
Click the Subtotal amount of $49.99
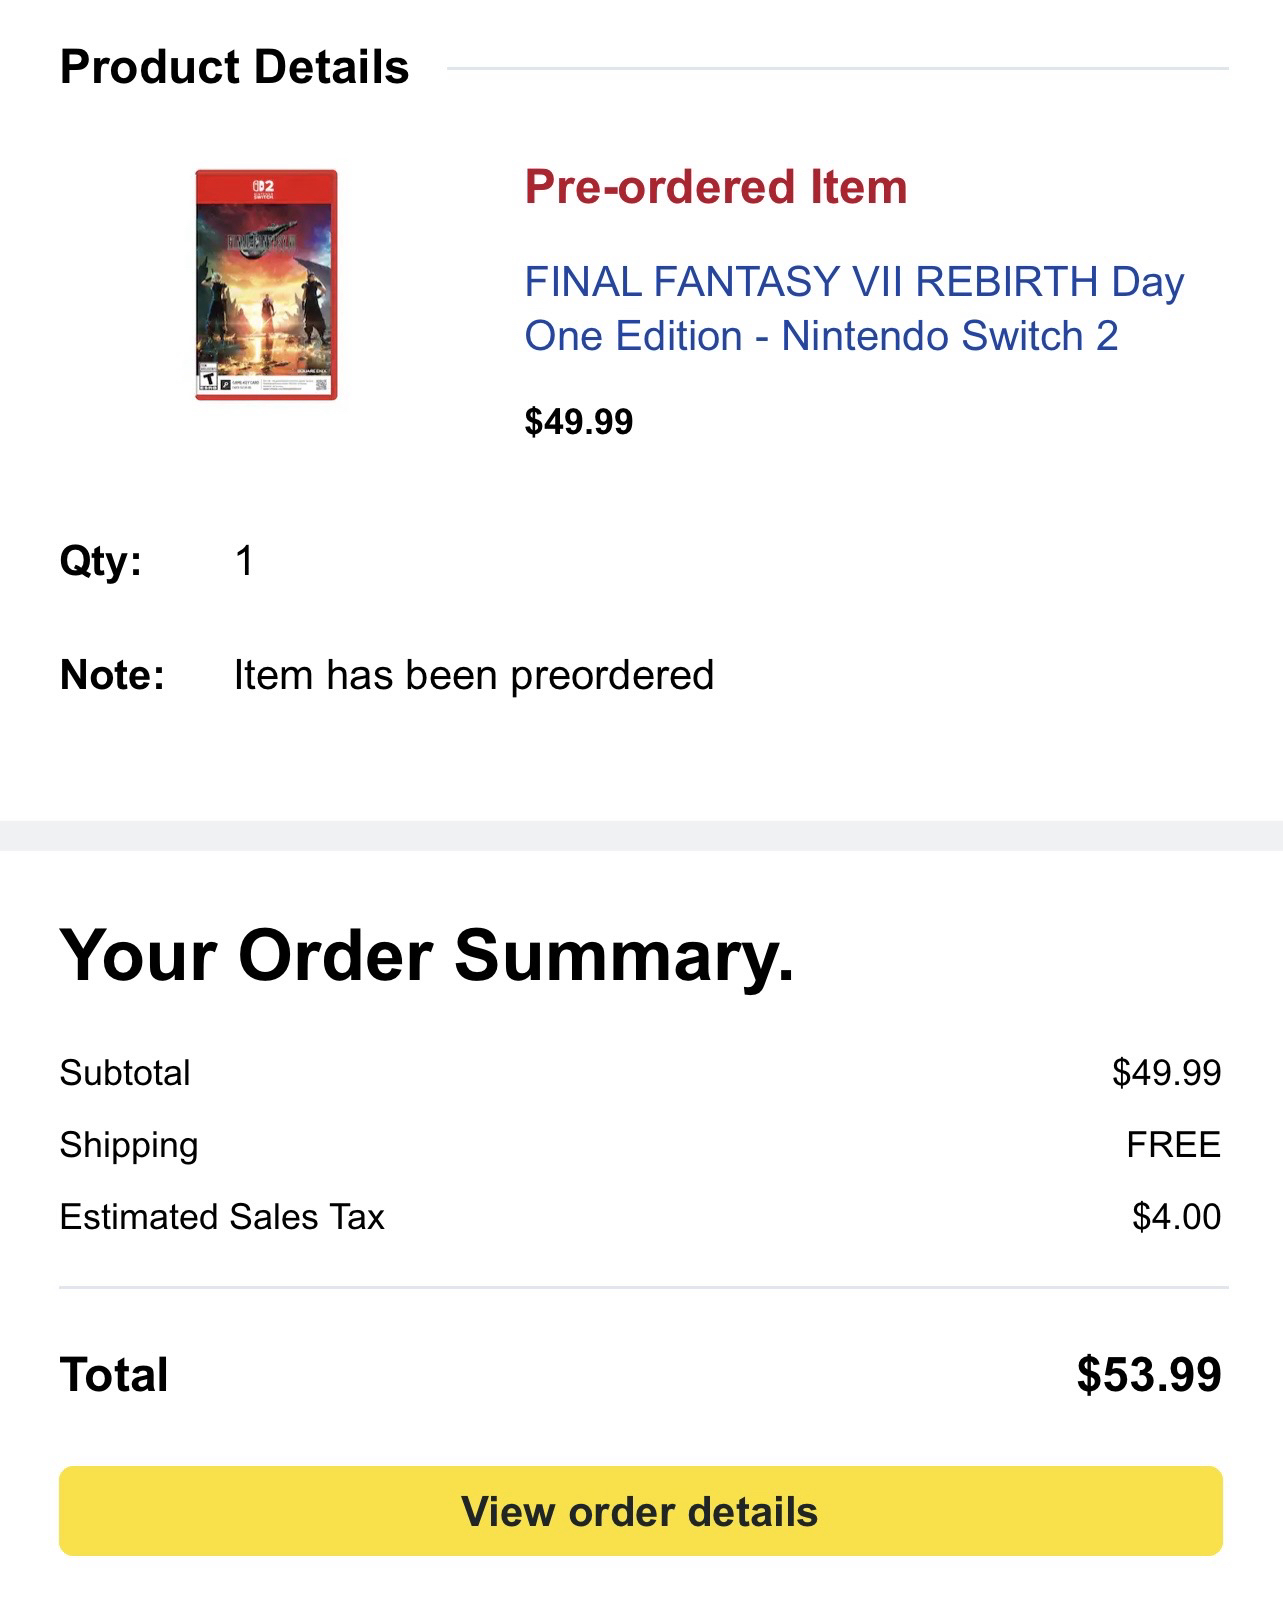(x=1166, y=1073)
